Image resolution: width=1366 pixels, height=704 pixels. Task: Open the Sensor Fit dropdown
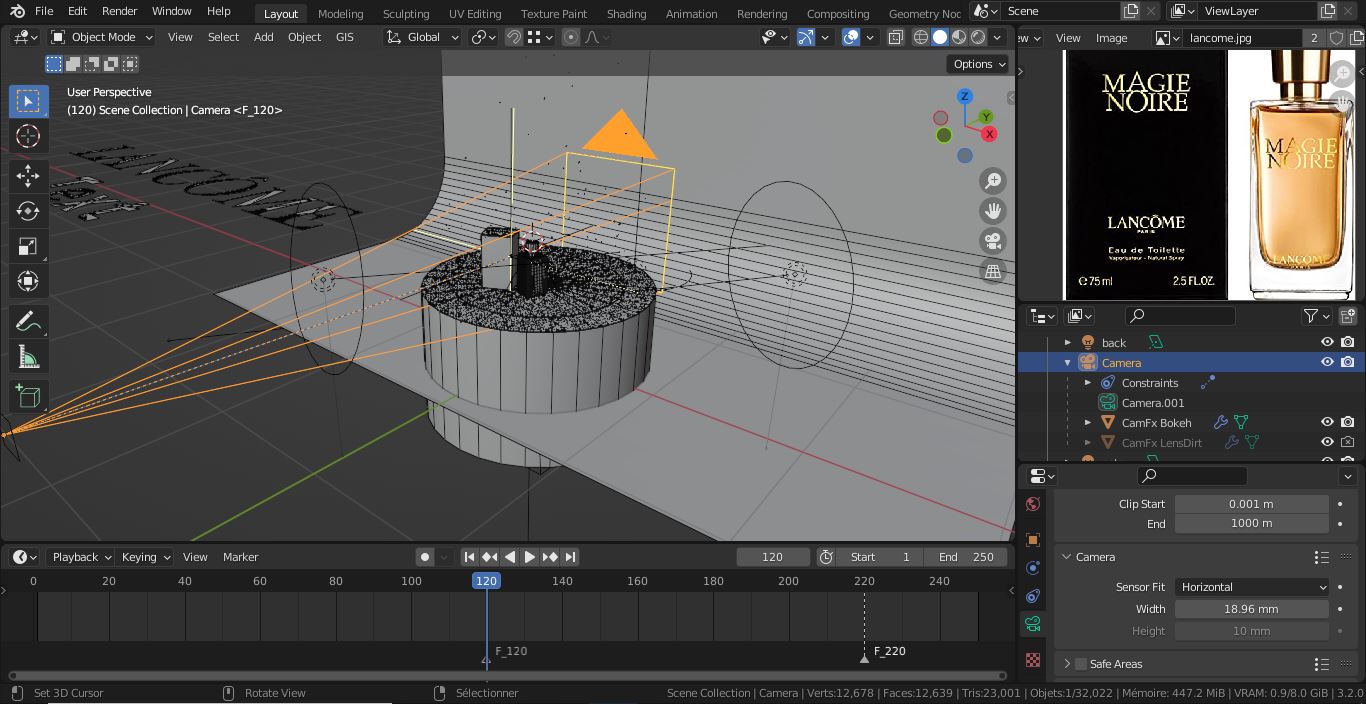1251,587
